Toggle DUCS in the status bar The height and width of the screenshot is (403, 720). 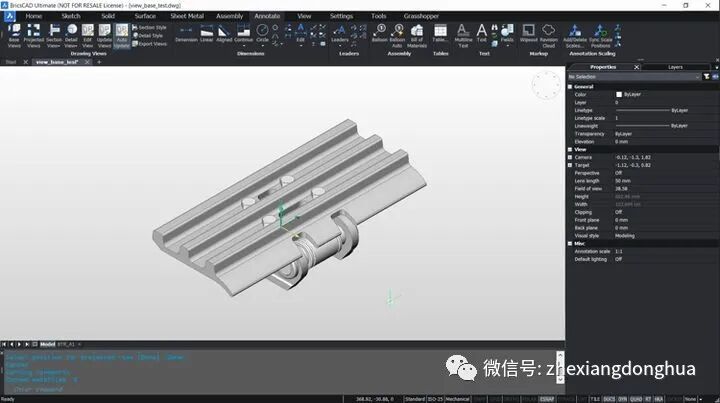click(x=609, y=399)
